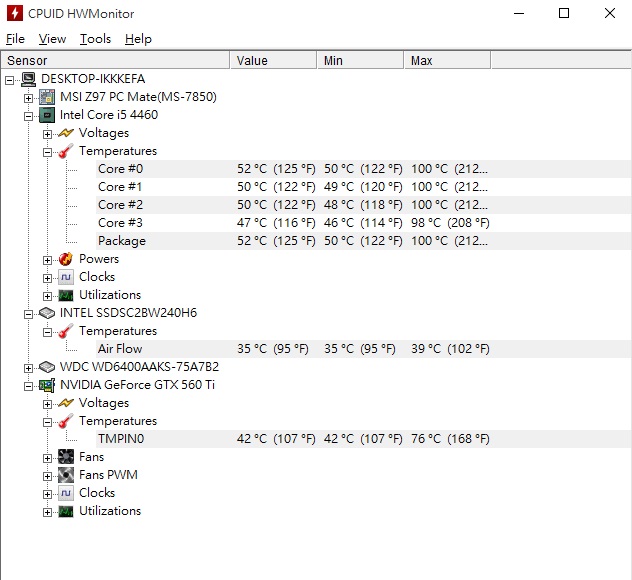Collapse the CPU Temperatures branch
This screenshot has width=632, height=580.
click(47, 152)
